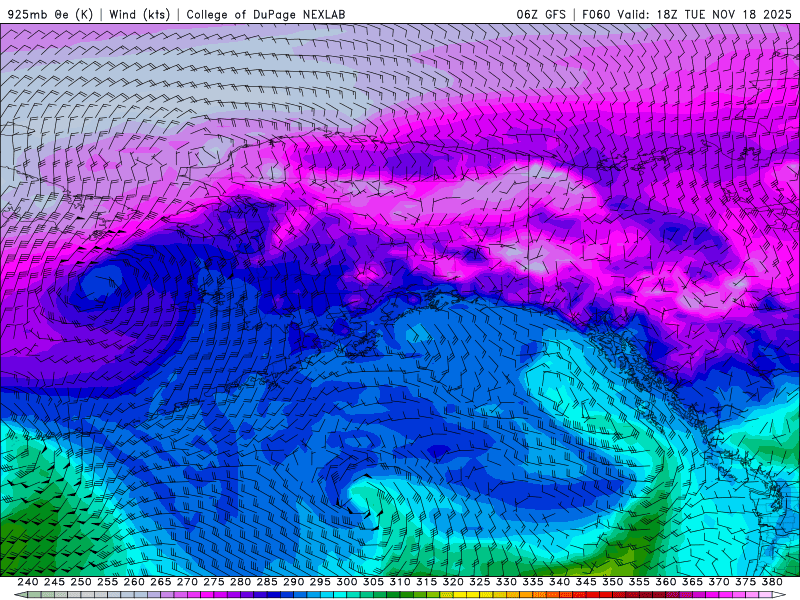
Task: Select the 345 value on the color scale
Action: [x=586, y=582]
